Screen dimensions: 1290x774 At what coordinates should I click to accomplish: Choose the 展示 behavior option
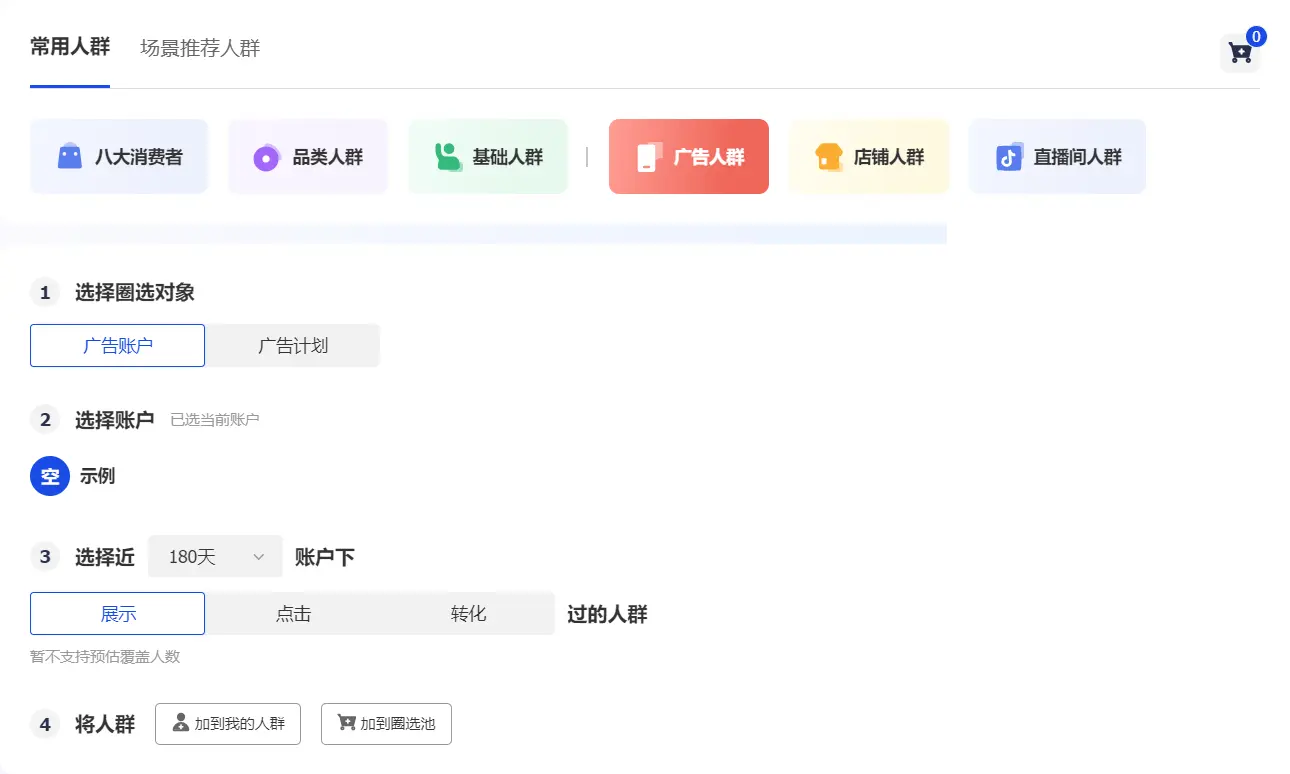[x=118, y=614]
